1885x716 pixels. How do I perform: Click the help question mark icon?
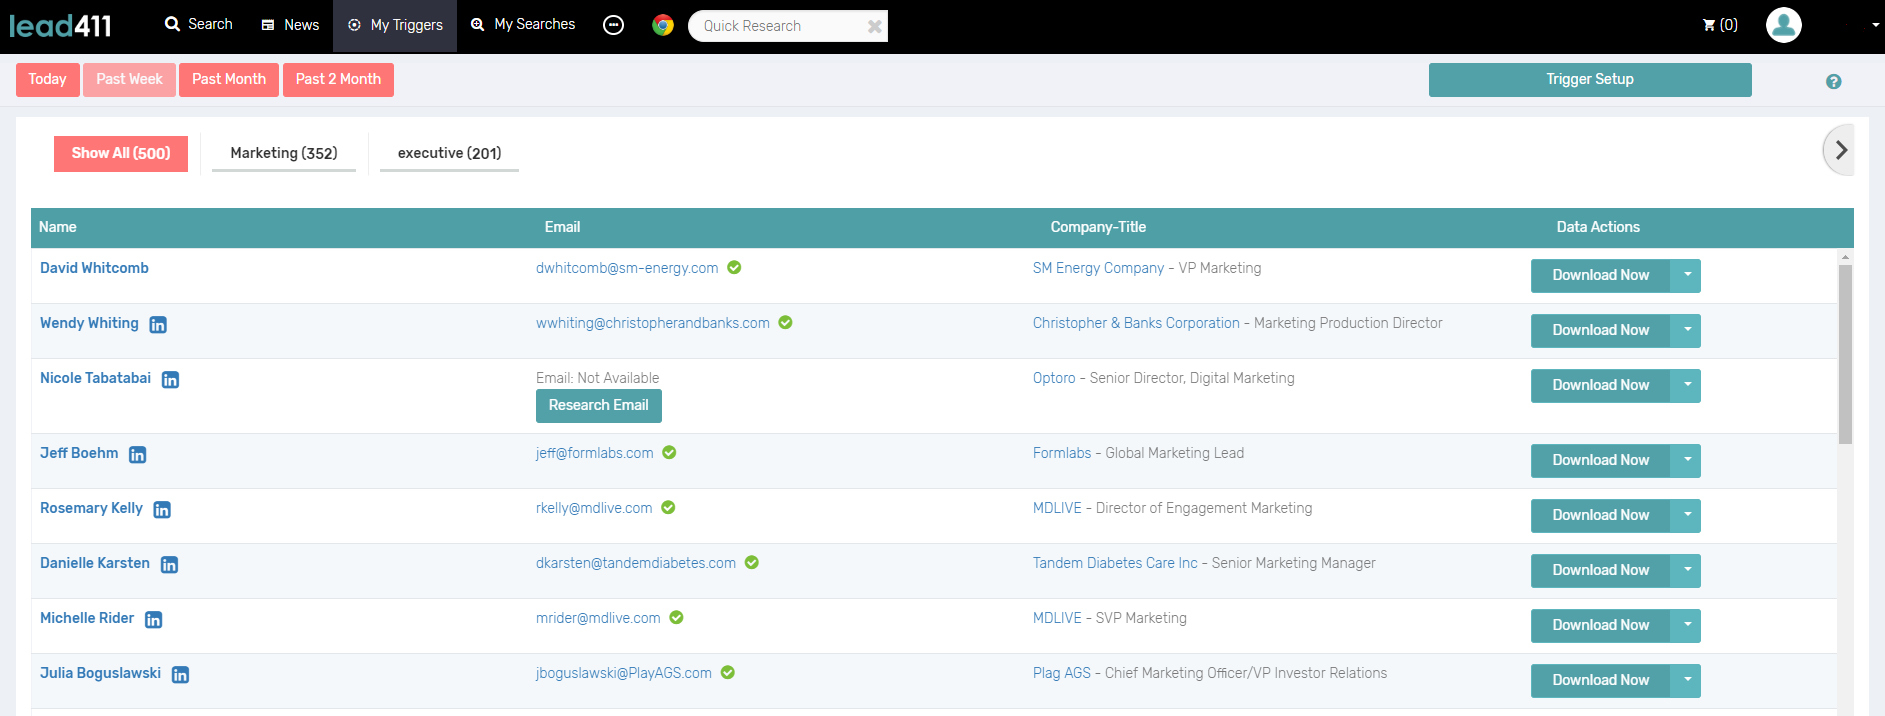[1833, 82]
